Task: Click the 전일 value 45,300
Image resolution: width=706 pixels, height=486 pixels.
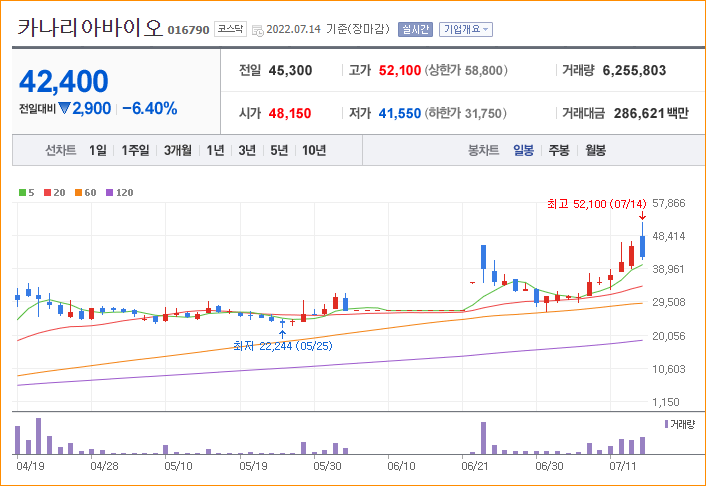Action: click(290, 70)
